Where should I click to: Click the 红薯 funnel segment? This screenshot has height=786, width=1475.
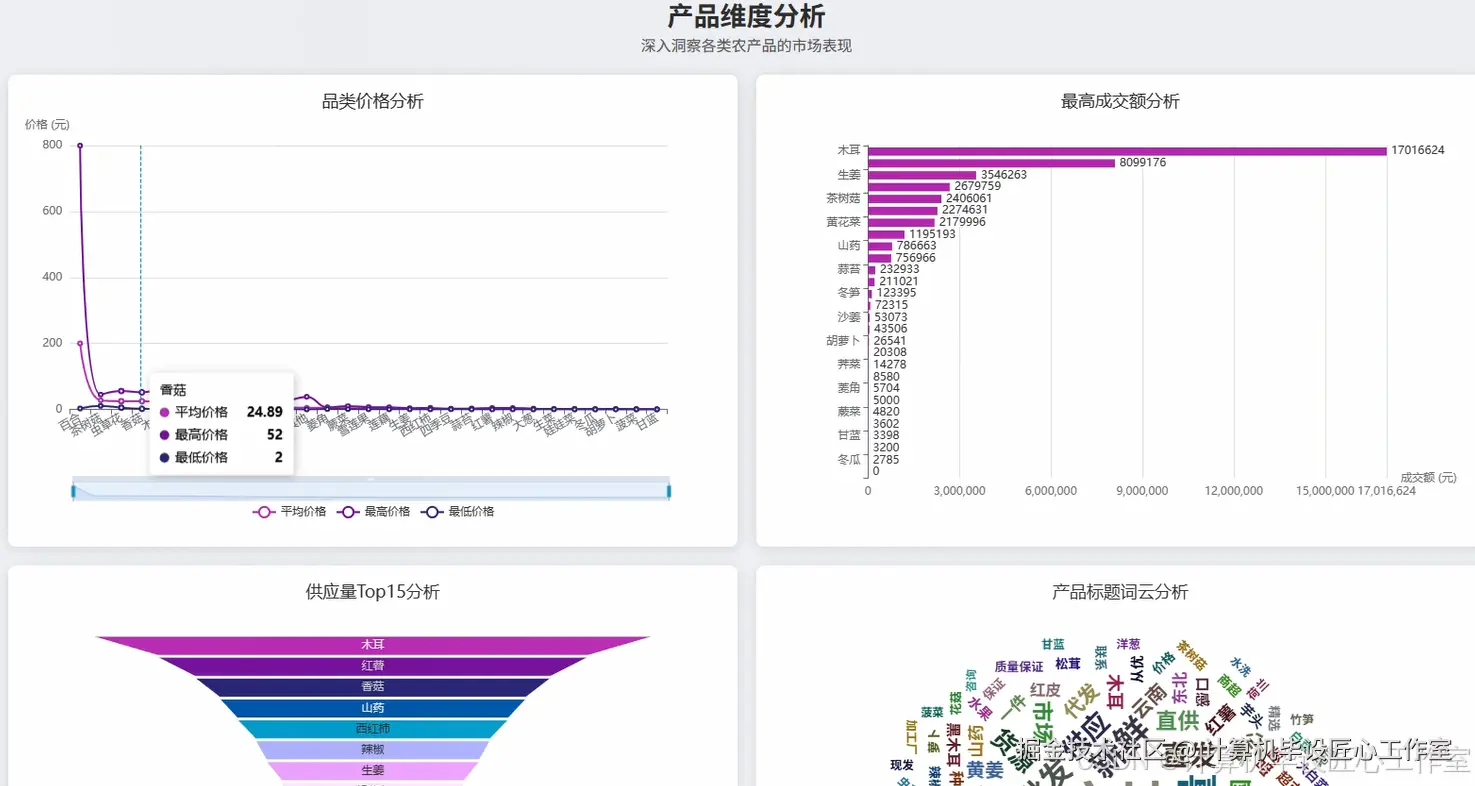pyautogui.click(x=372, y=666)
